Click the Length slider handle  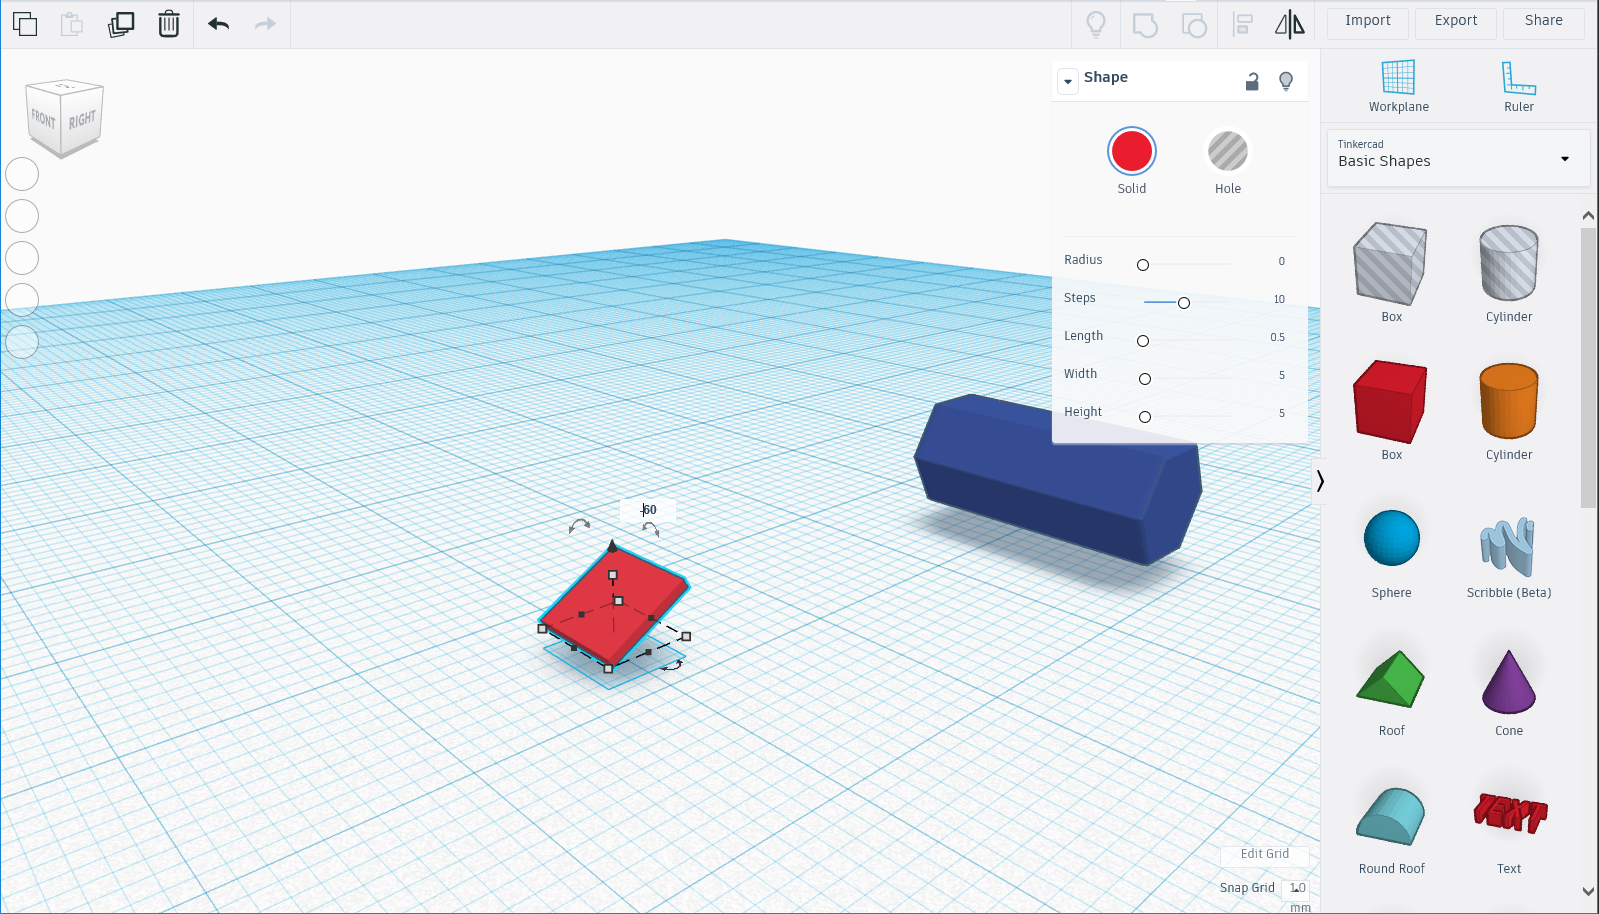1143,341
